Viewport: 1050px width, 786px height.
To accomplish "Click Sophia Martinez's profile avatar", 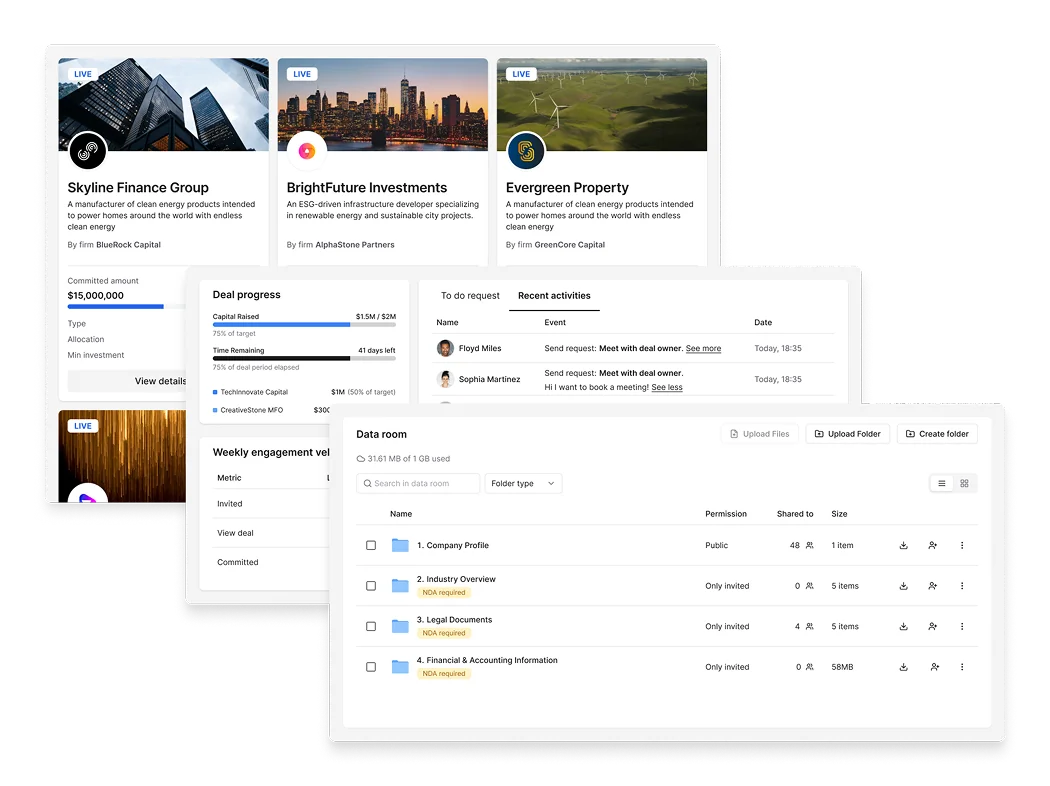I will (x=444, y=380).
